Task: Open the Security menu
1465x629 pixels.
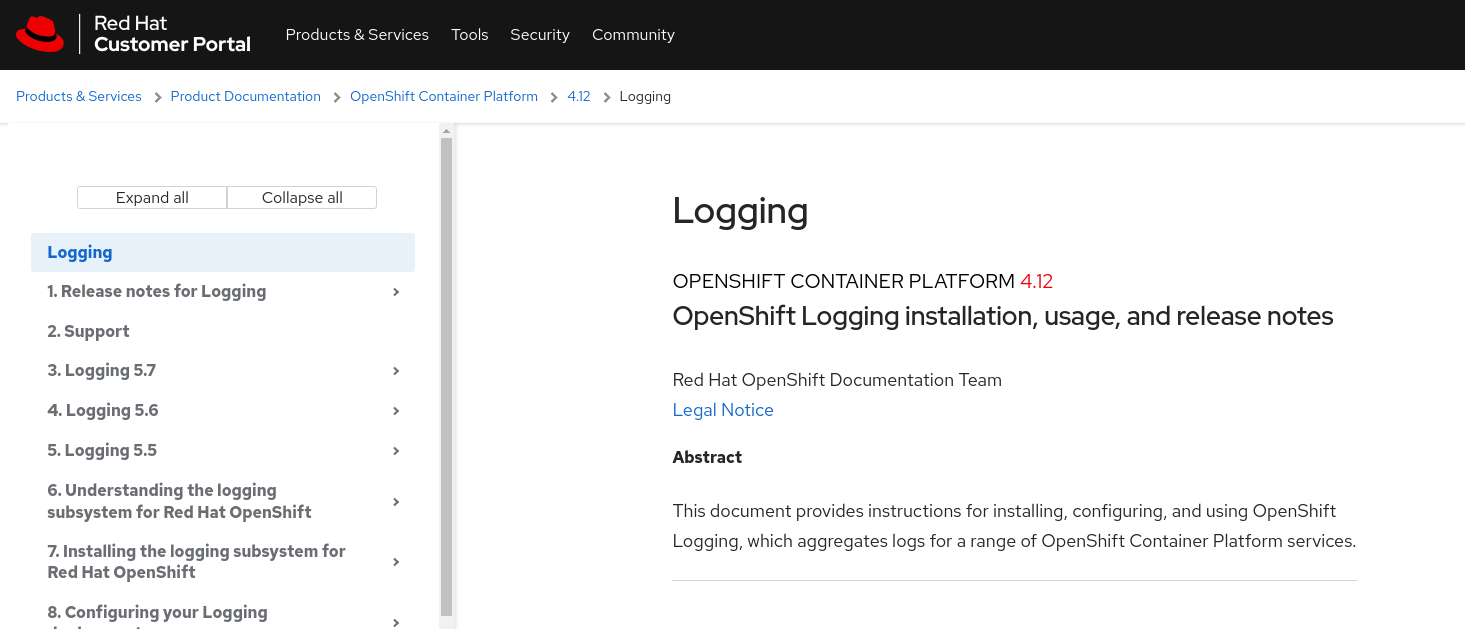Action: (x=540, y=35)
